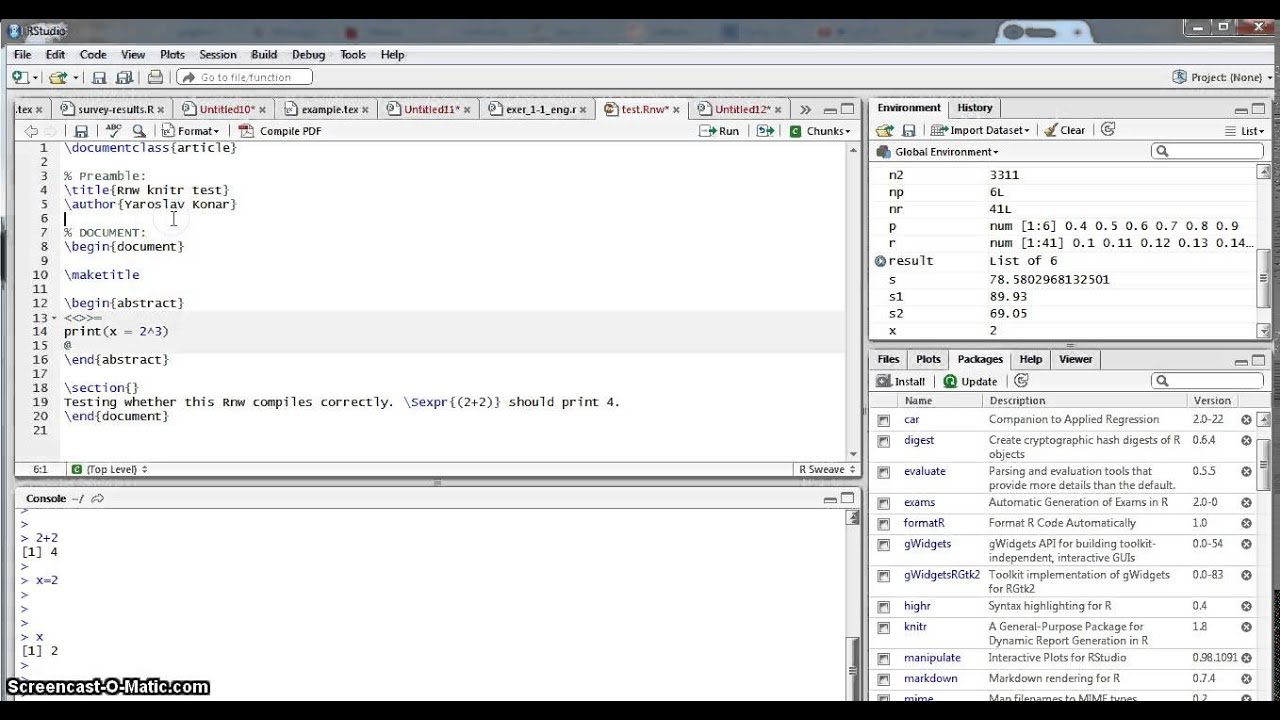Expand the result list object
The width and height of the screenshot is (1280, 720).
[x=880, y=261]
